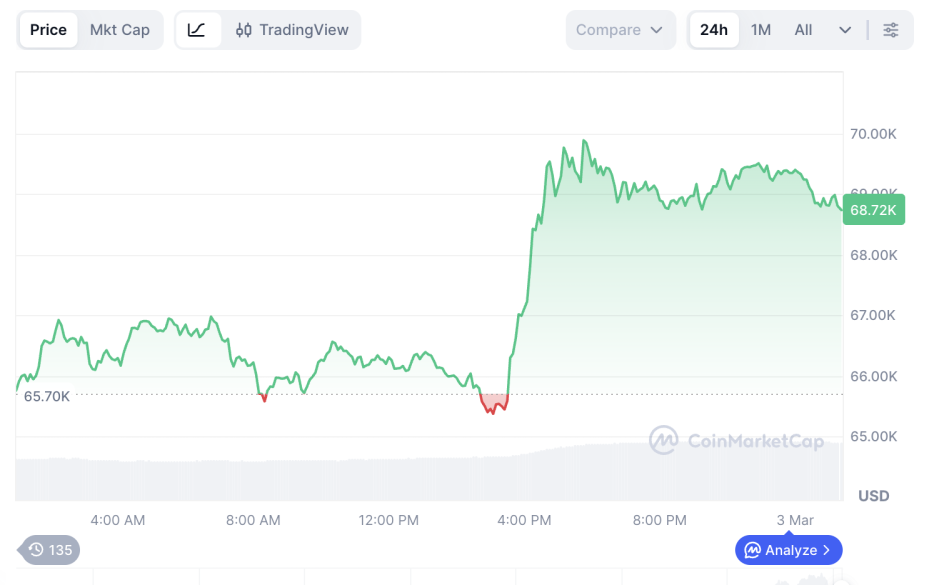Screen dimensions: 934x585
Task: Click the 3 Mar date axis label
Action: pyautogui.click(x=795, y=520)
